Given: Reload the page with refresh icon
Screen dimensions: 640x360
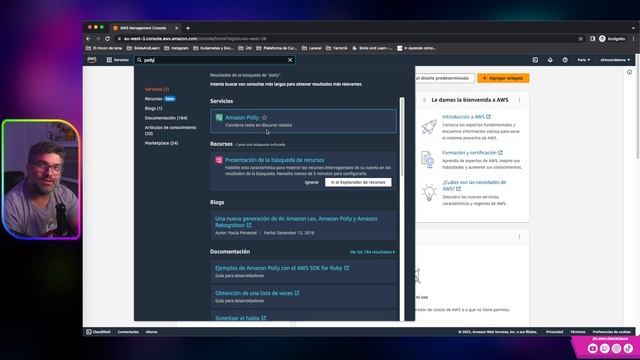Looking at the screenshot, I should pyautogui.click(x=107, y=39).
